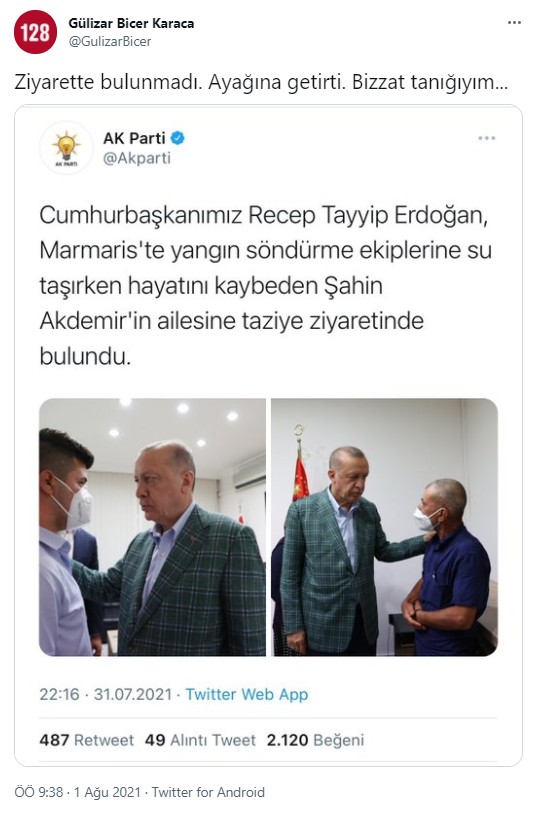Open Gülizar Bicer Karaca's red 128 avatar

click(x=35, y=32)
